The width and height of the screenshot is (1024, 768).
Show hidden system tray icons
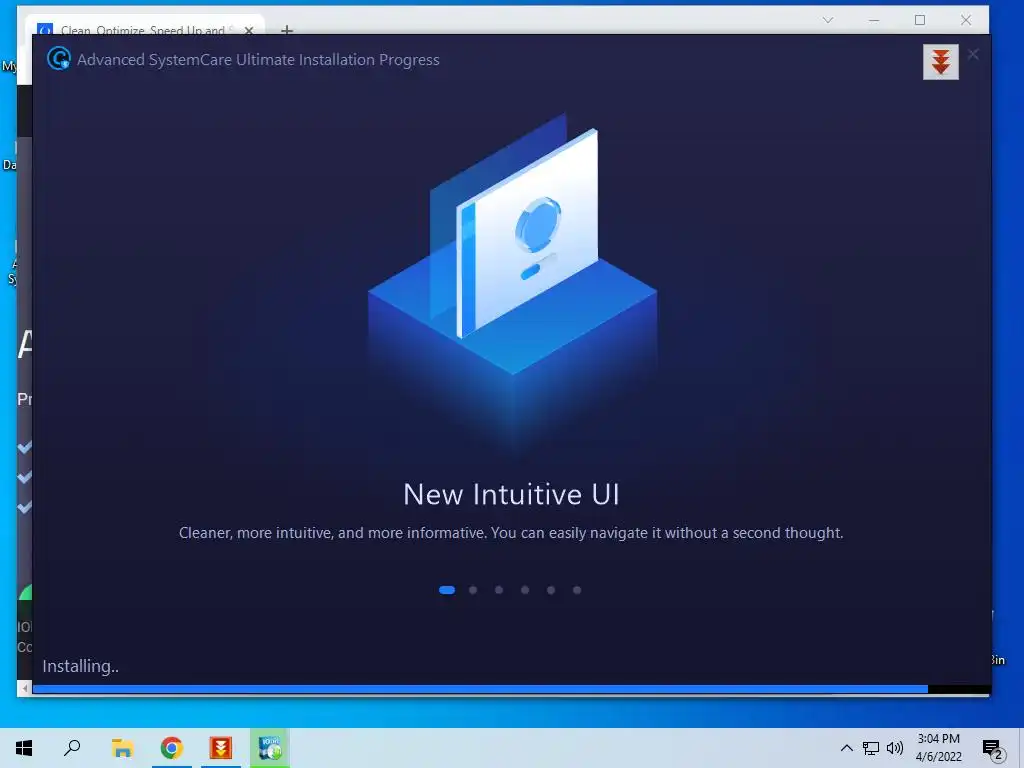pyautogui.click(x=846, y=748)
